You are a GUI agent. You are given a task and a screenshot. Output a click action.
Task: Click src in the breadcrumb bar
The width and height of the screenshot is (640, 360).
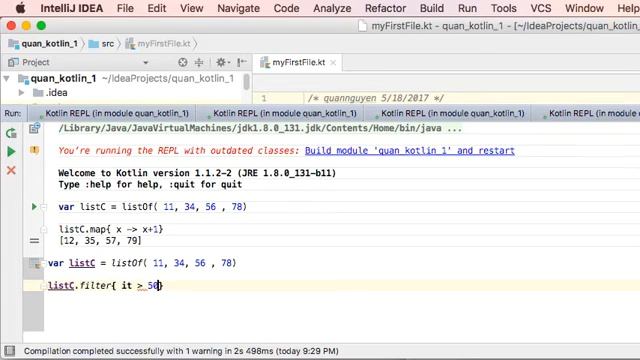pyautogui.click(x=102, y=44)
